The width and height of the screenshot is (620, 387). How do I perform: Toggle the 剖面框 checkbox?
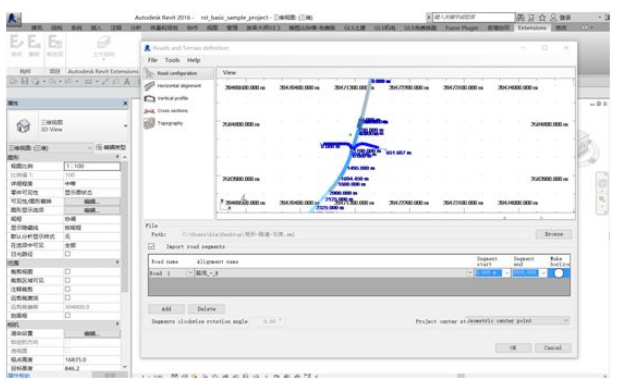tap(68, 315)
